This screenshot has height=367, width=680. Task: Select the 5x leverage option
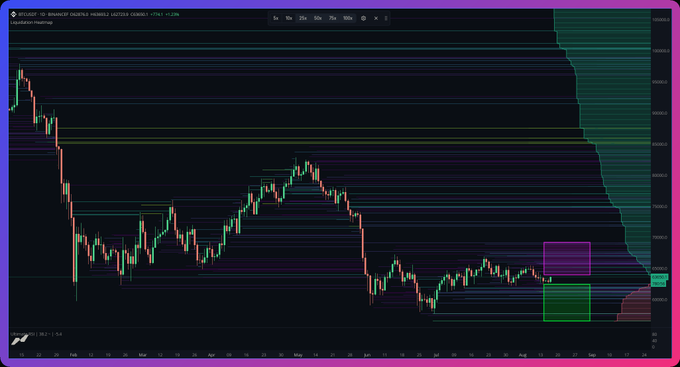(x=275, y=18)
